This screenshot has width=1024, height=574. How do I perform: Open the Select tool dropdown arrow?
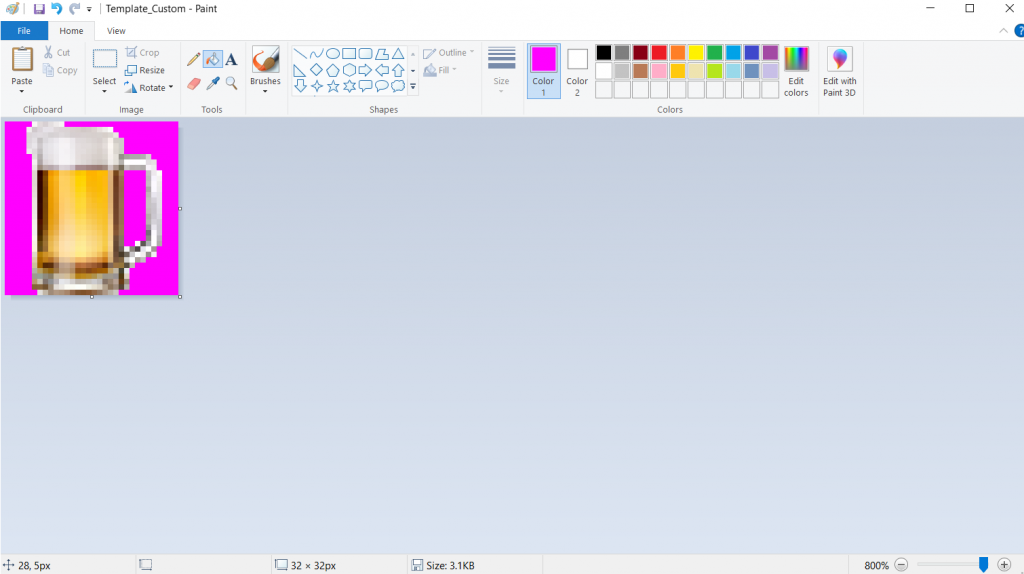point(105,92)
